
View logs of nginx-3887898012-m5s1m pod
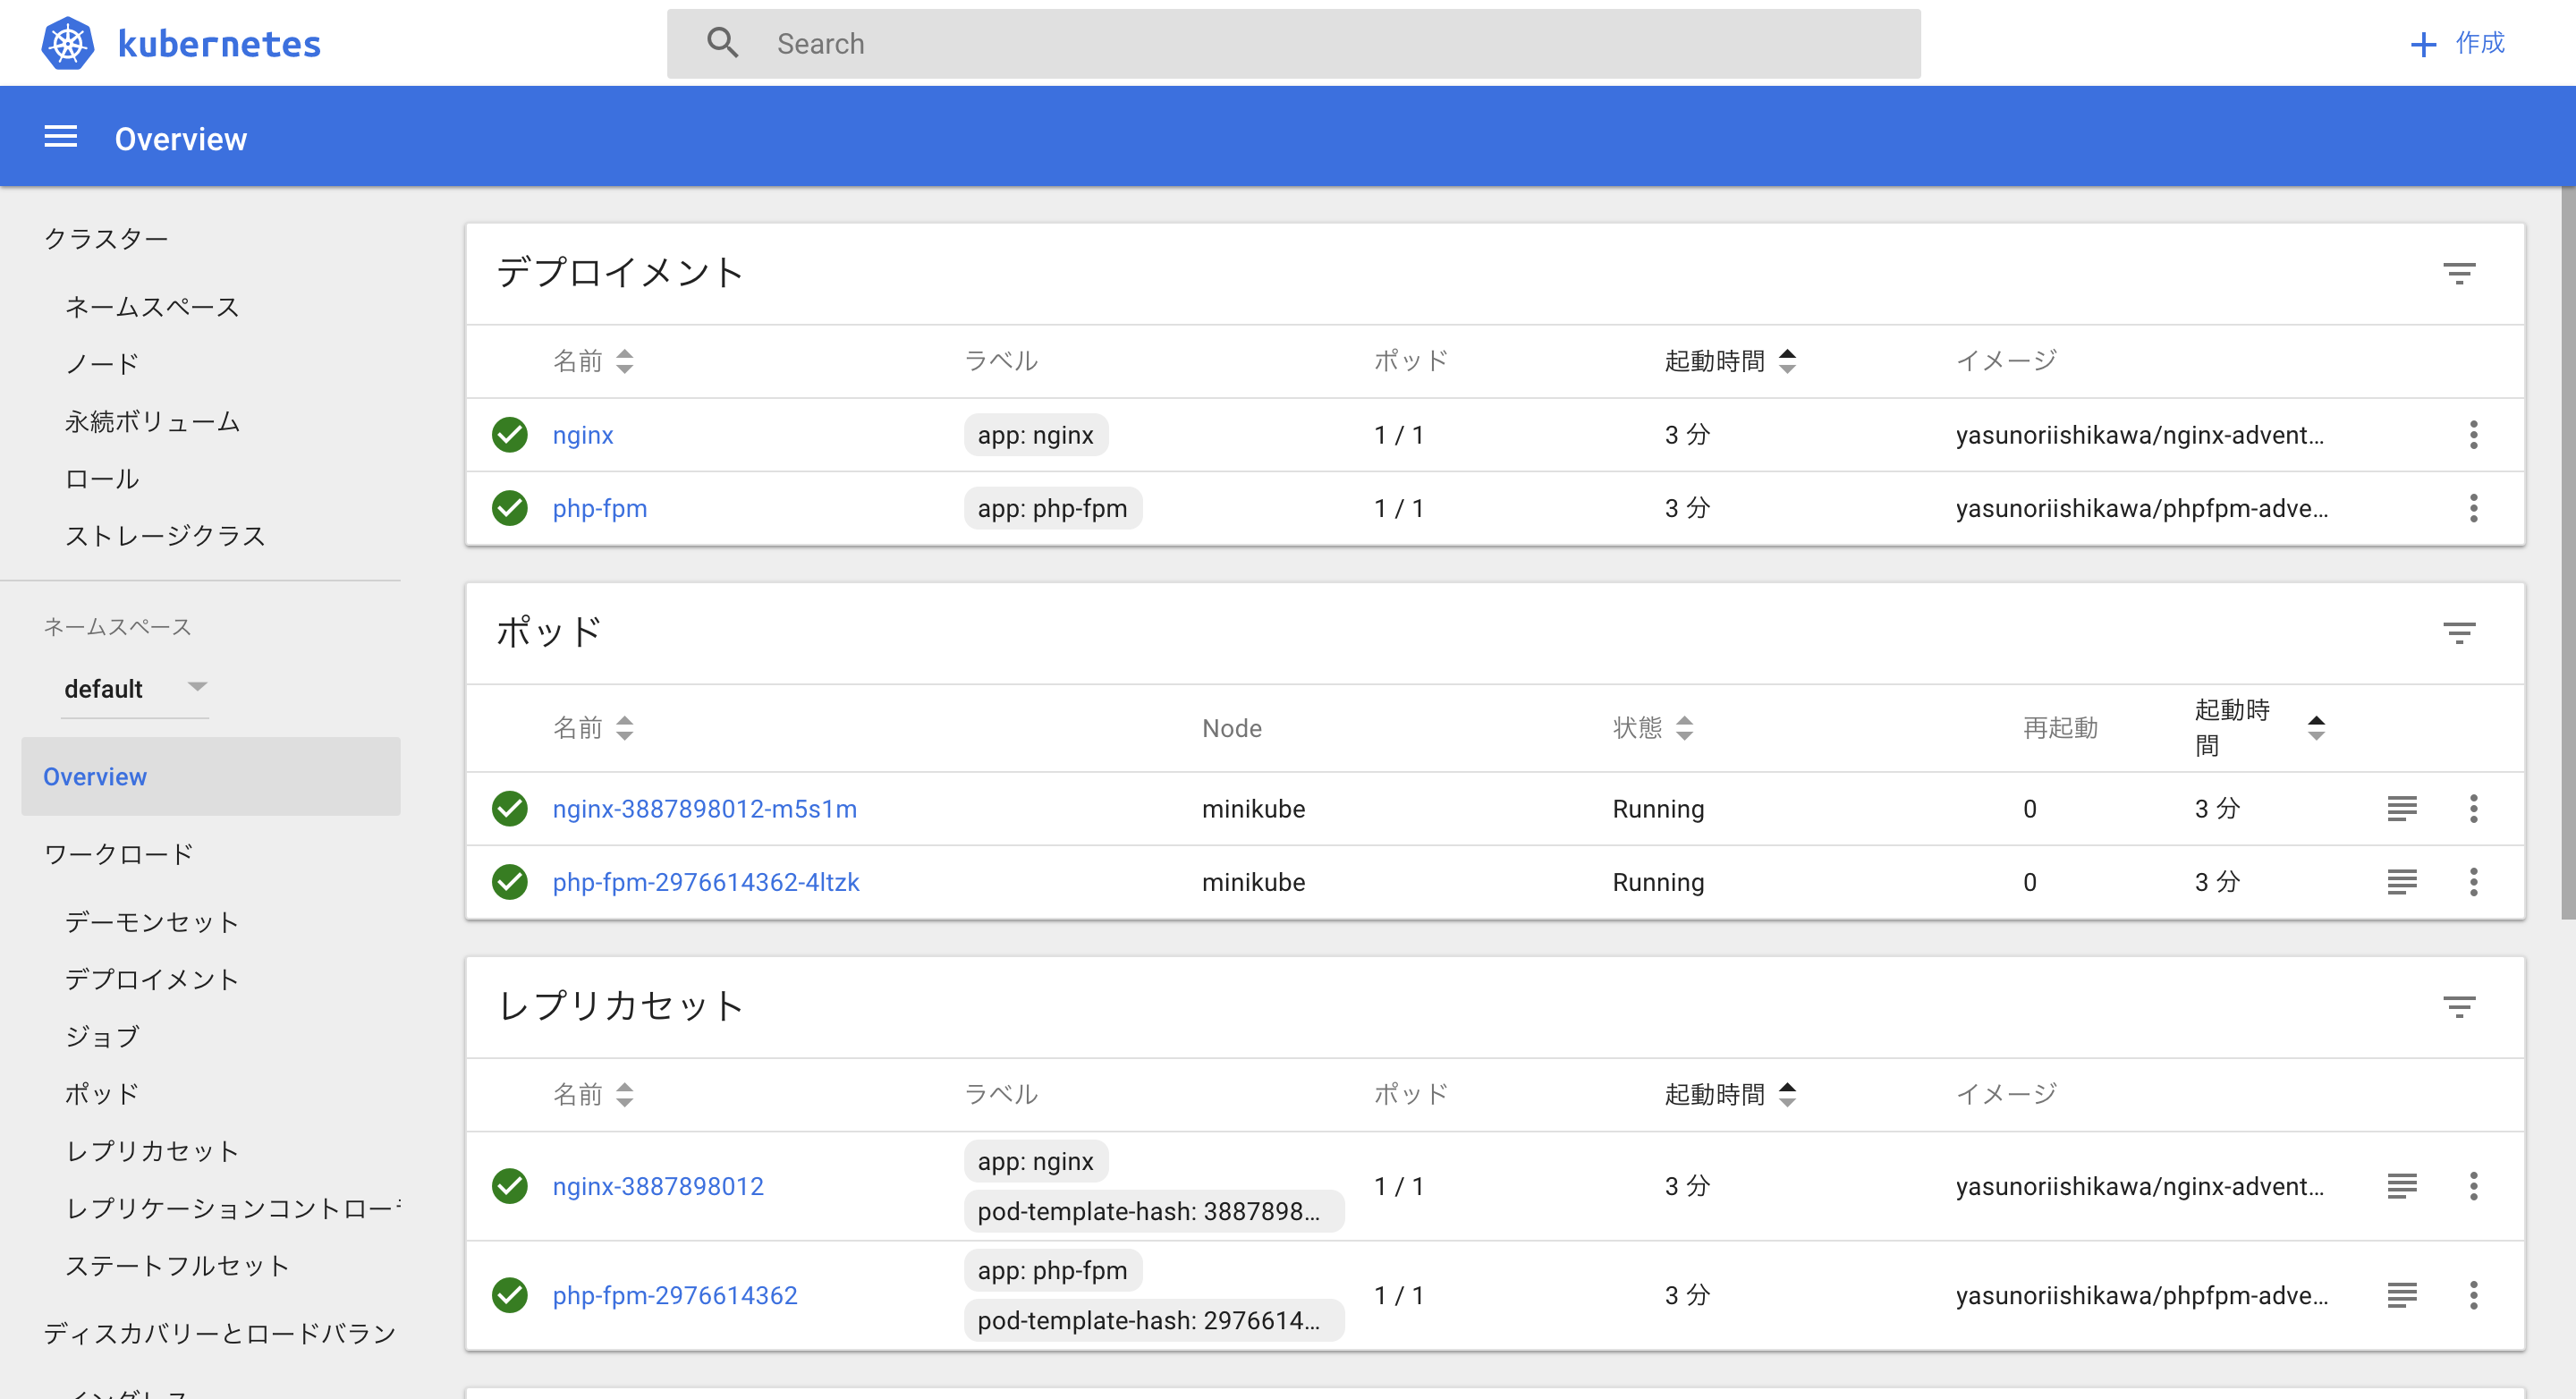(x=2402, y=808)
